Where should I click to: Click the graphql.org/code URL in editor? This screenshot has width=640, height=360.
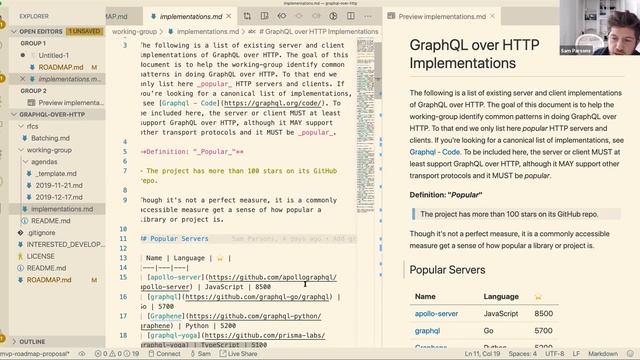pos(273,103)
